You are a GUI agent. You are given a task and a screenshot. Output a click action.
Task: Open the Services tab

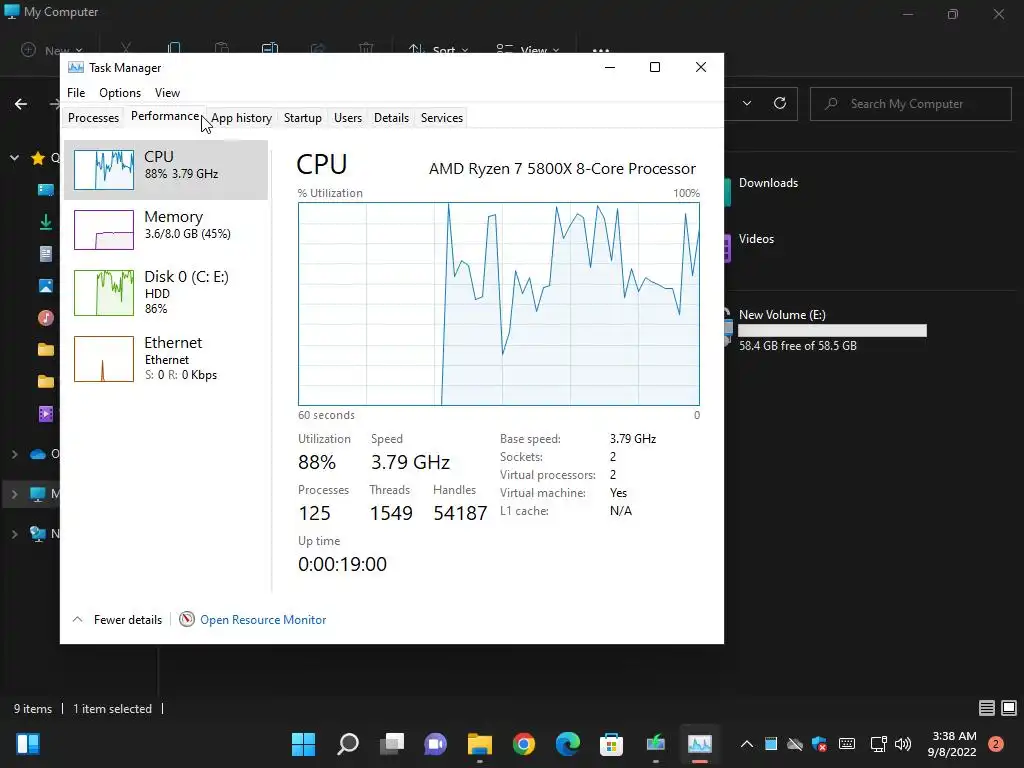coord(441,118)
